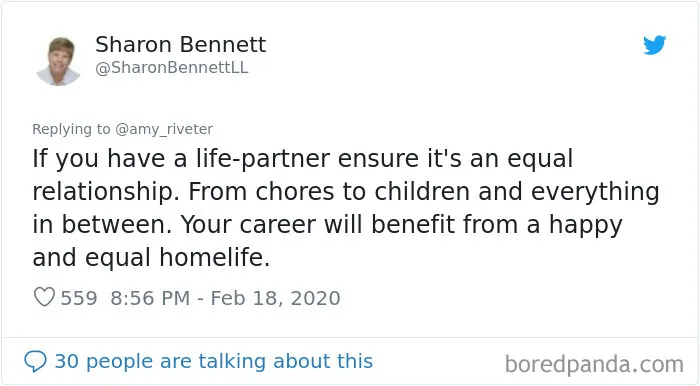Click the Twitter bird logo icon
700x386 pixels.
click(x=654, y=45)
